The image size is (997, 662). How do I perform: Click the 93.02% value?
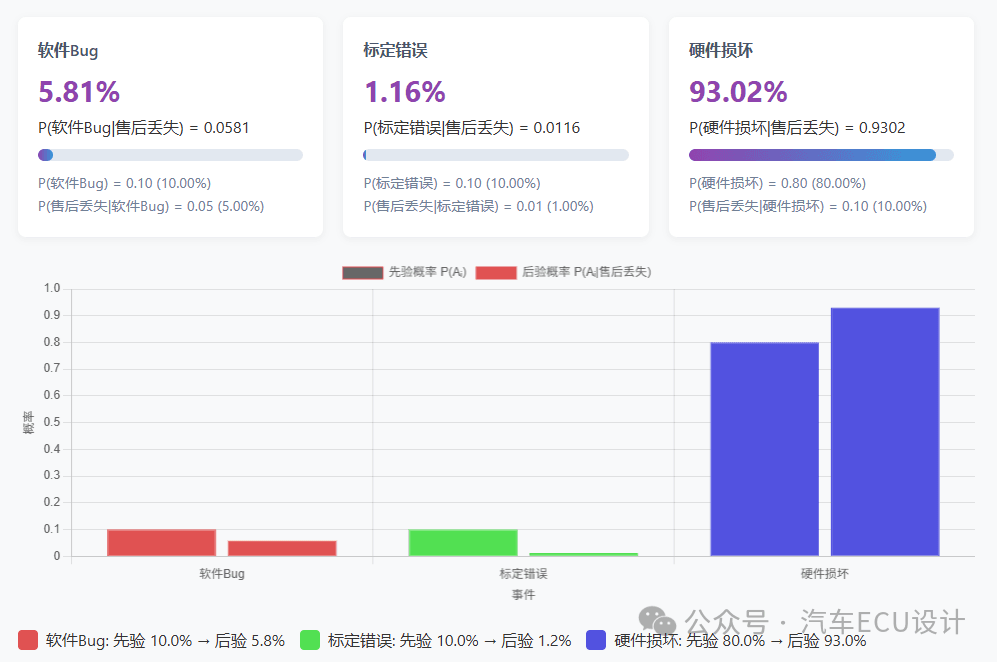click(x=738, y=92)
